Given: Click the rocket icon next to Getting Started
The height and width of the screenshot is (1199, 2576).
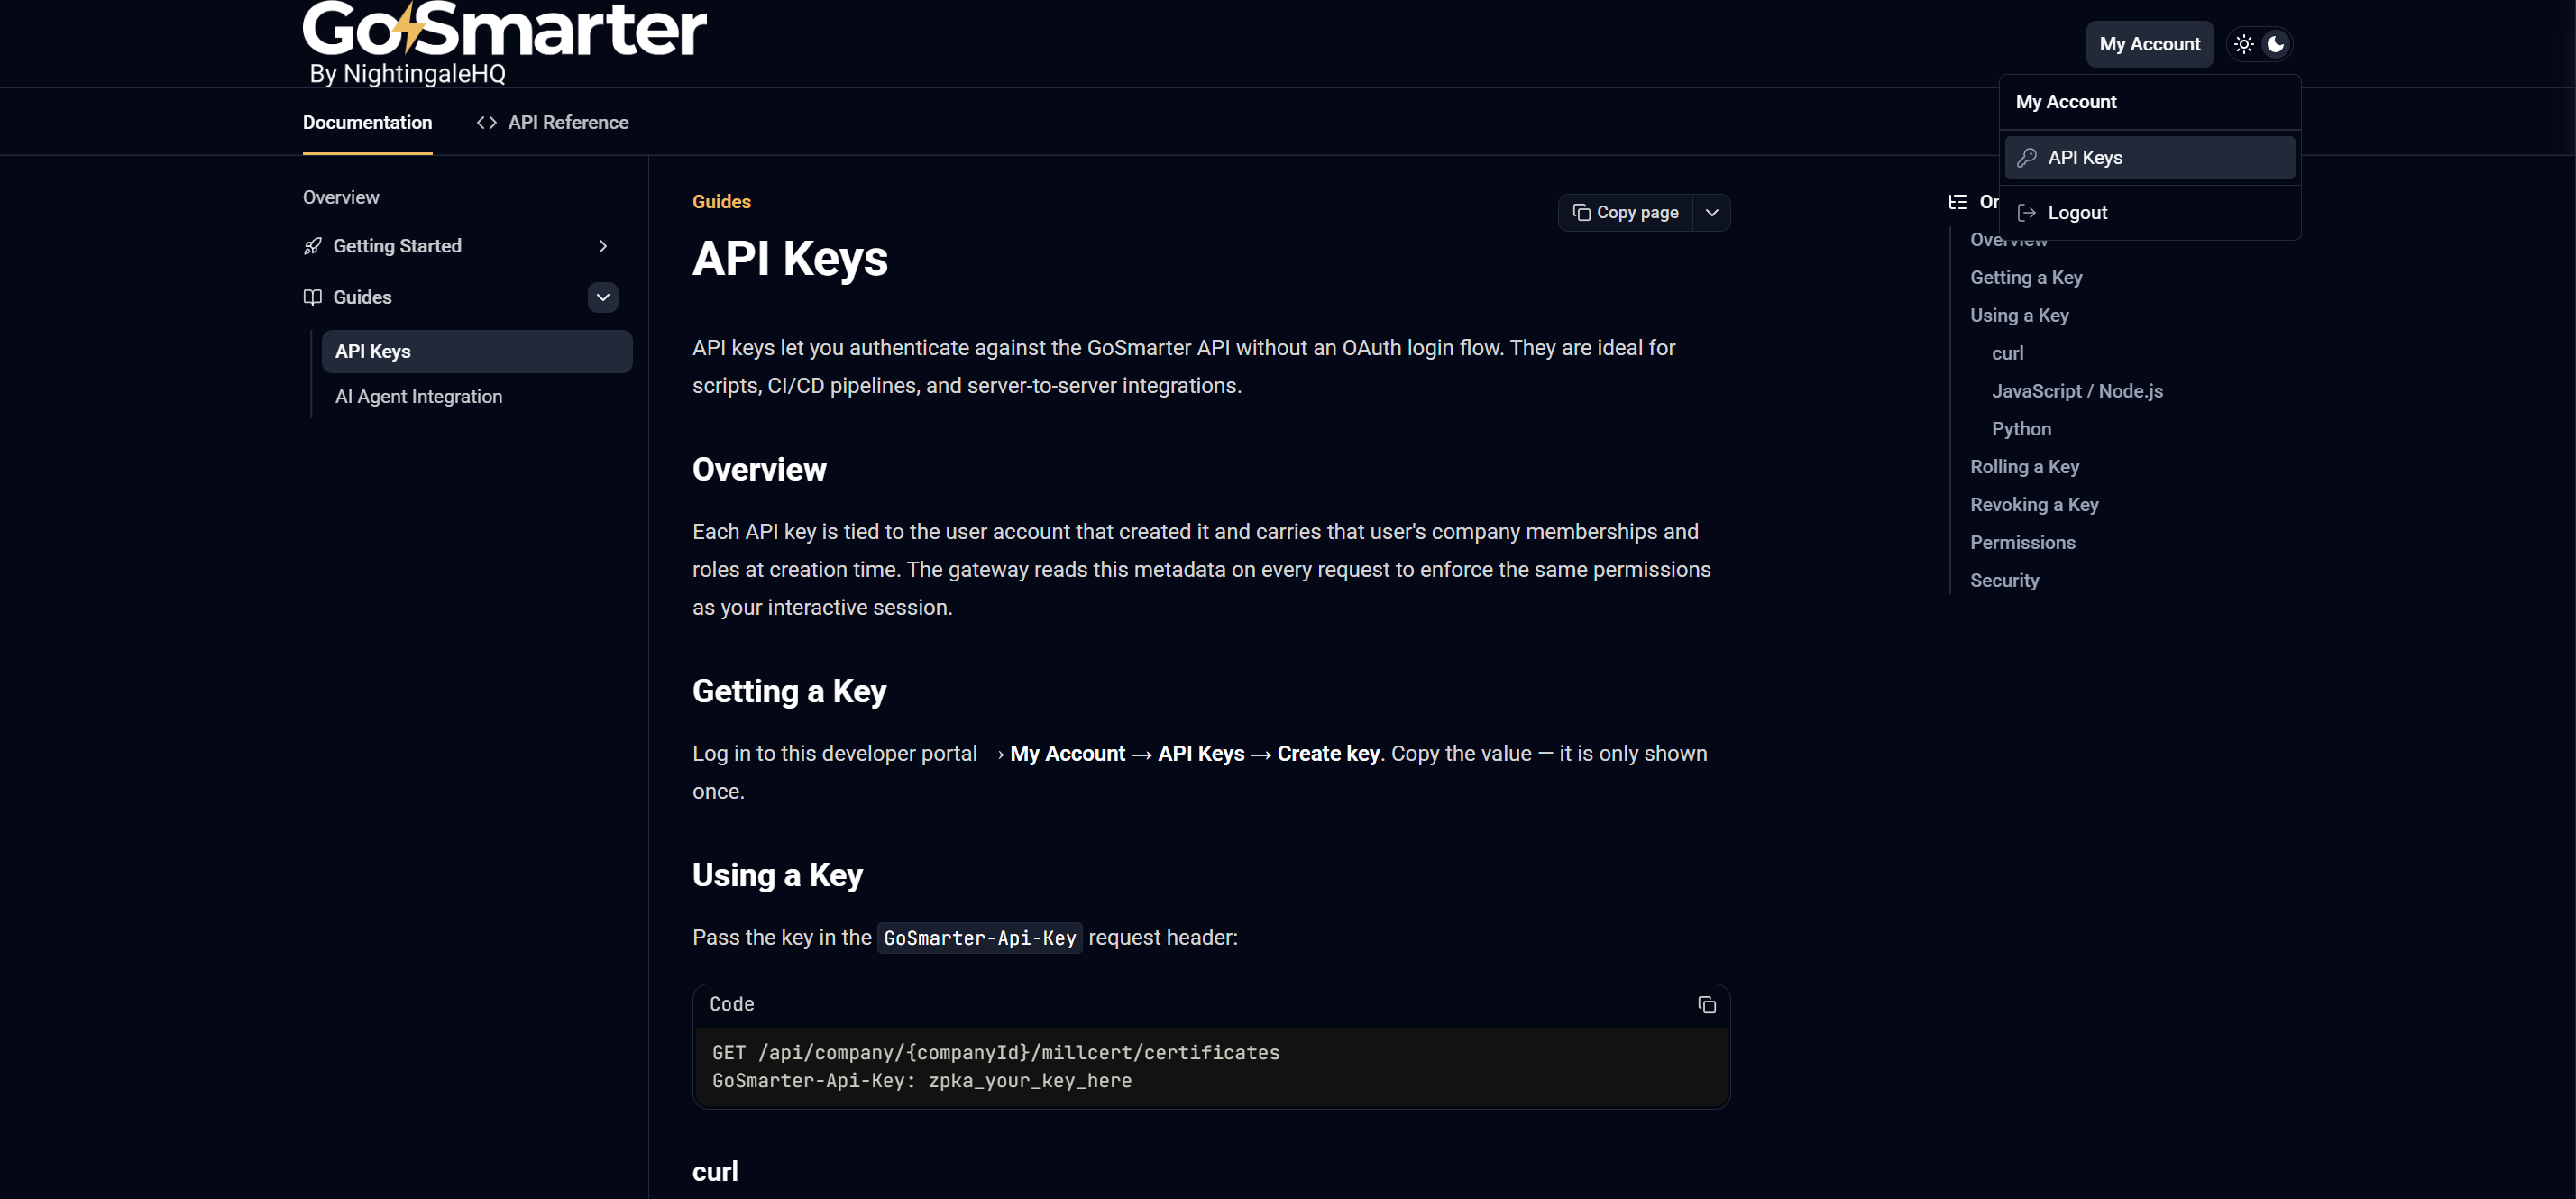Looking at the screenshot, I should coord(313,246).
